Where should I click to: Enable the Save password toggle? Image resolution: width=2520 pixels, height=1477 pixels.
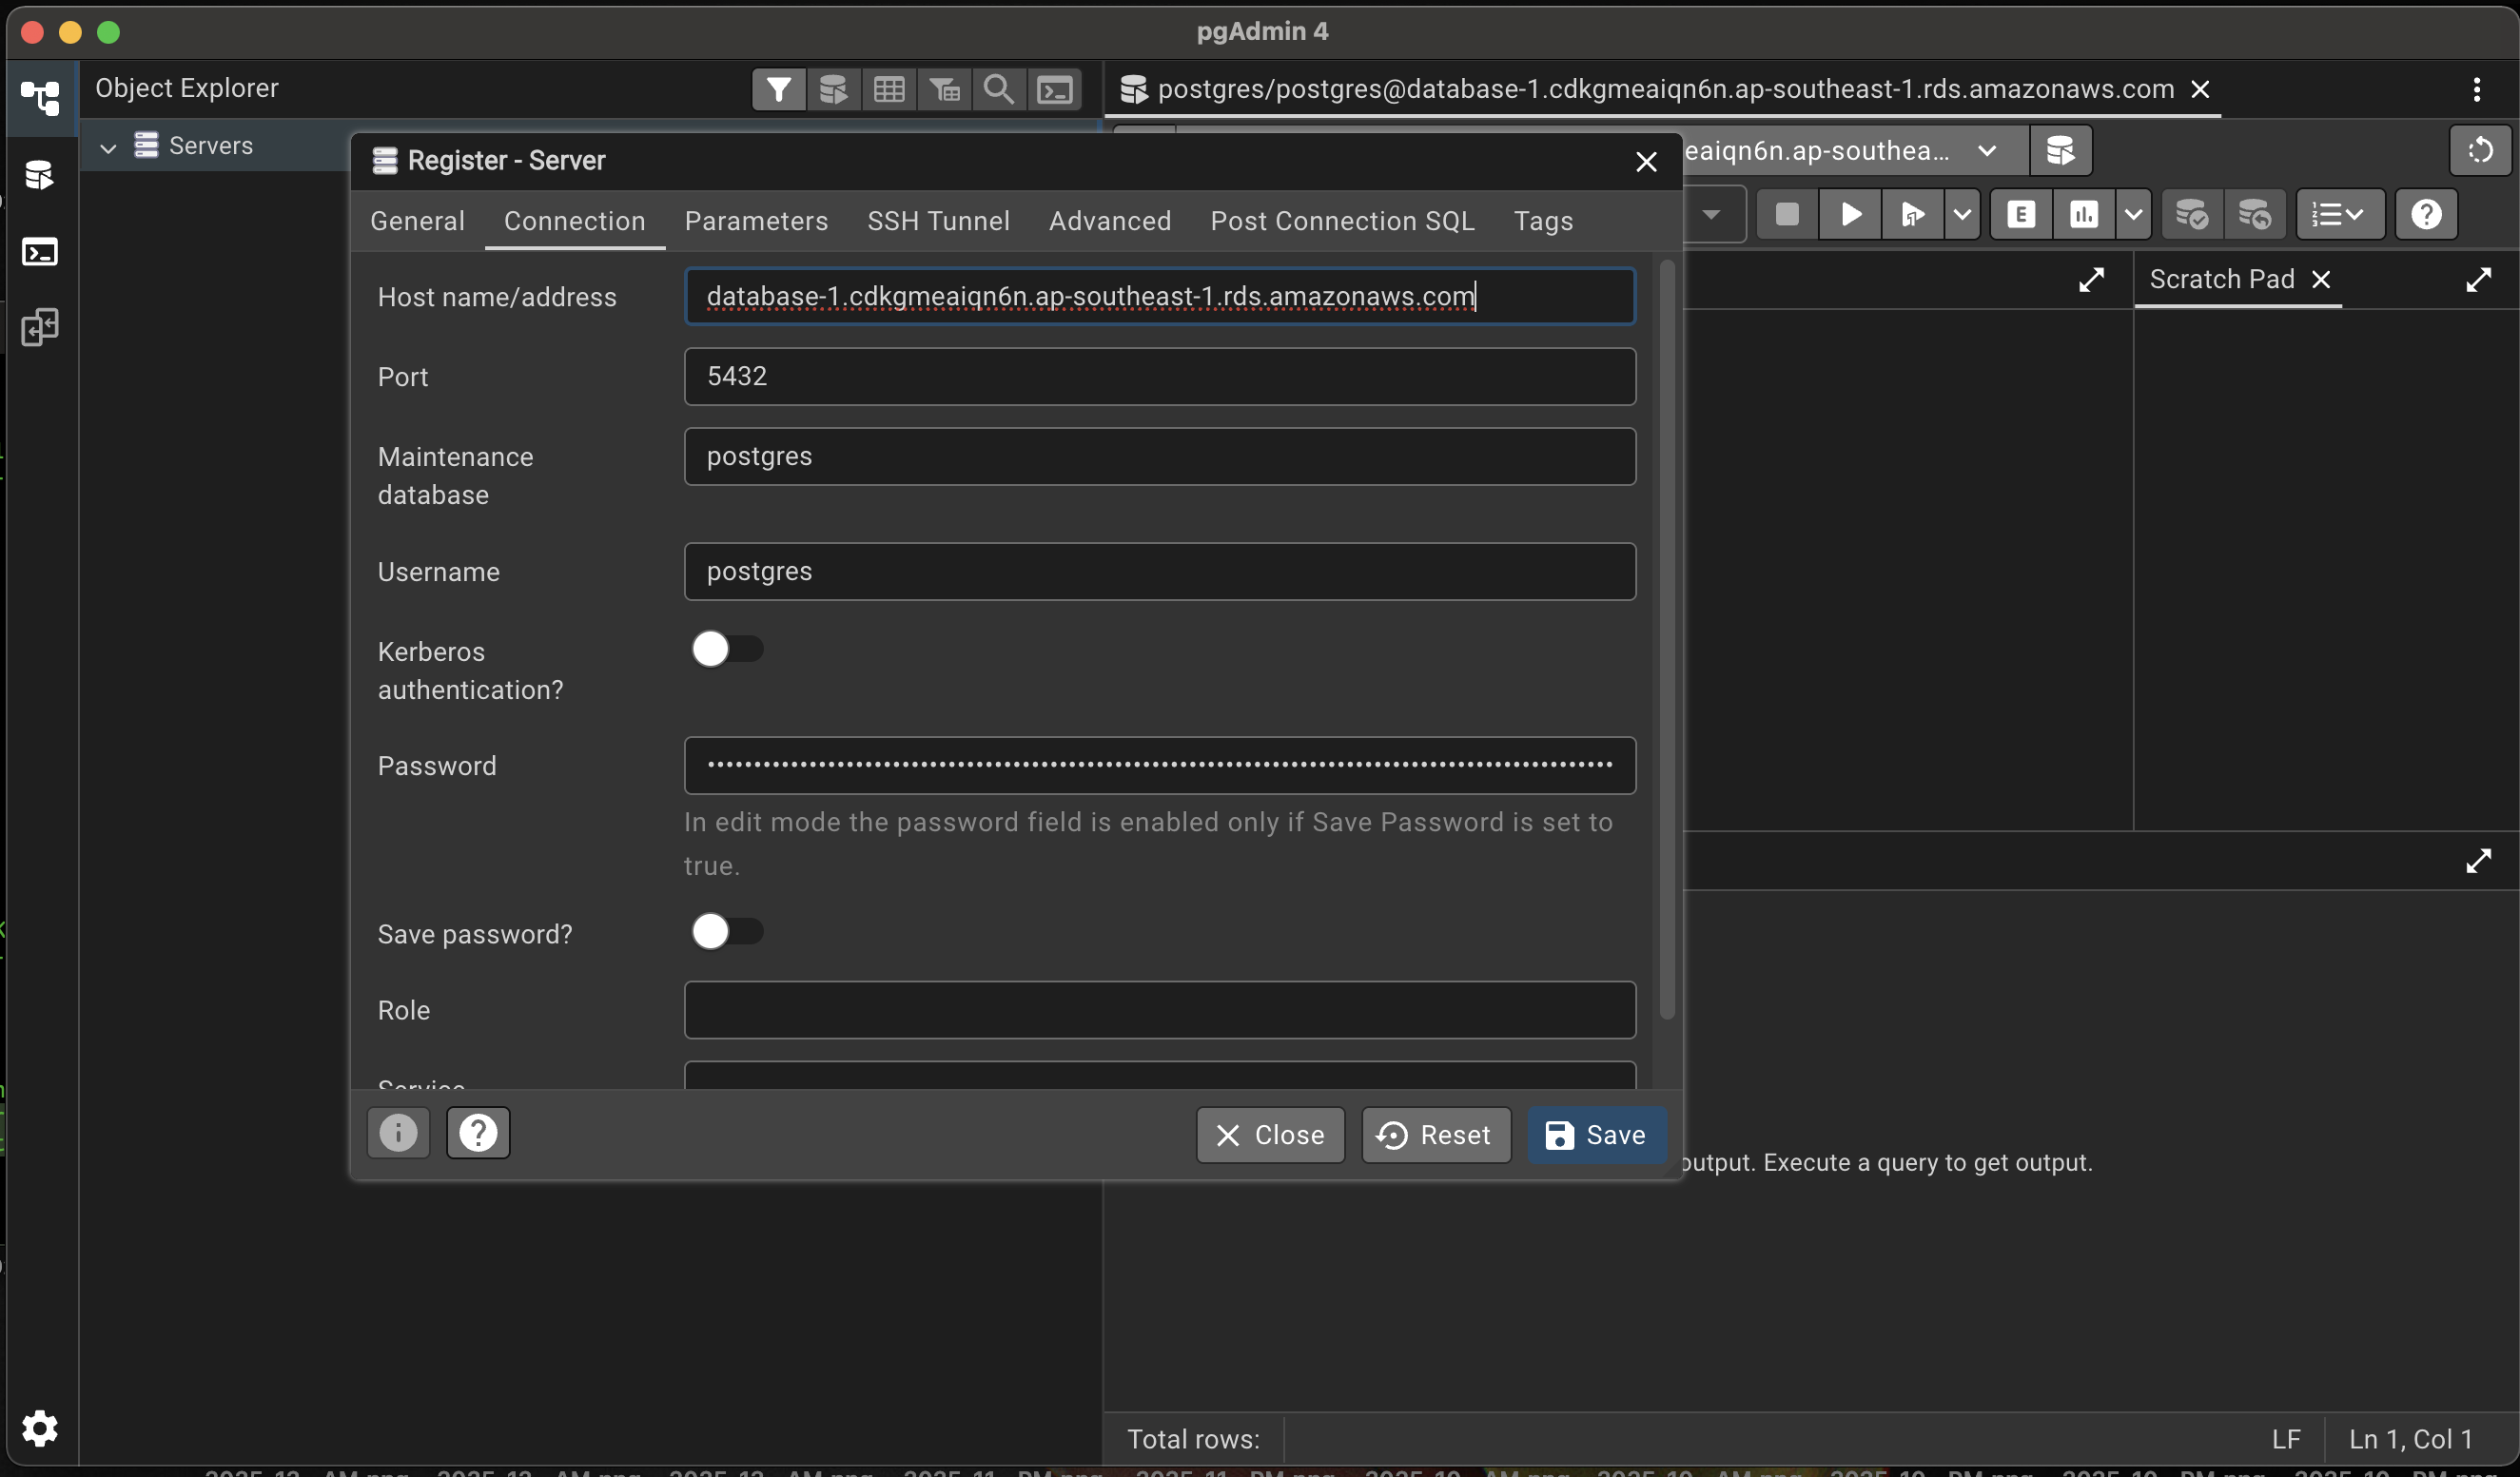(727, 931)
